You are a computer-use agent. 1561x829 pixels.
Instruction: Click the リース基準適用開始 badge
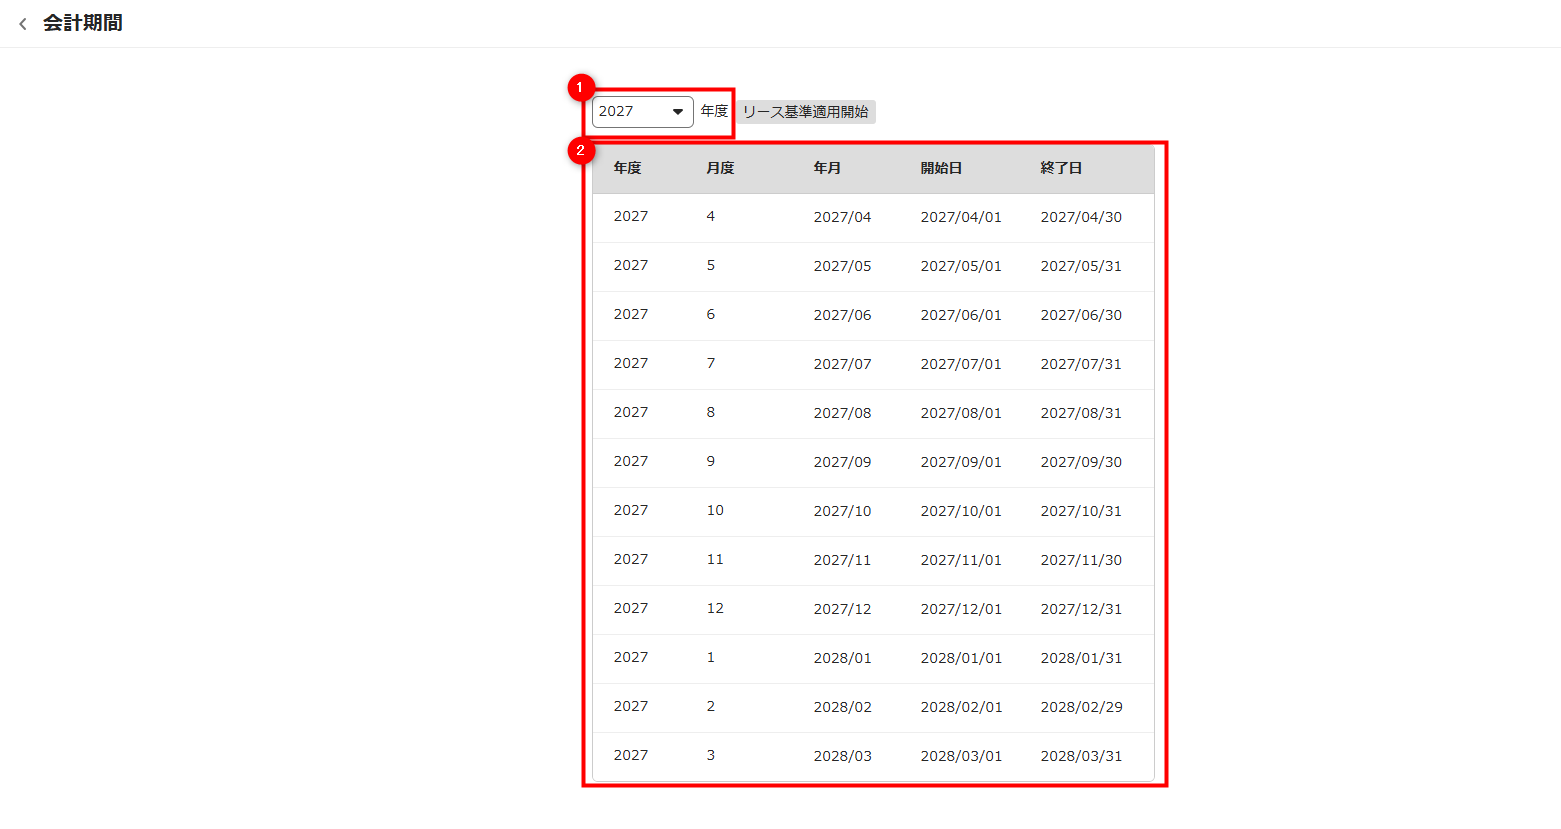[x=805, y=112]
